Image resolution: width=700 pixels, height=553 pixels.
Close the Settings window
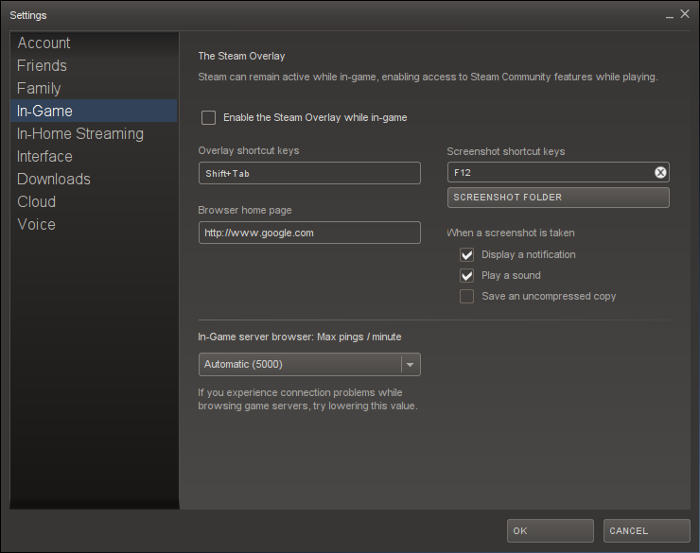coord(685,14)
